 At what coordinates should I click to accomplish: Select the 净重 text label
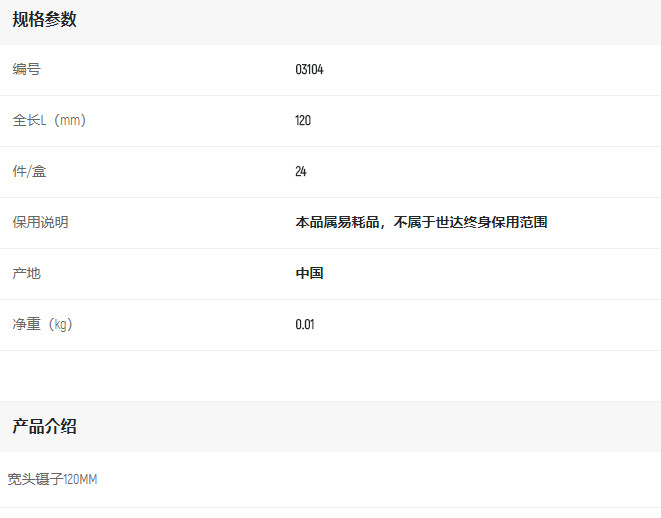(26, 325)
